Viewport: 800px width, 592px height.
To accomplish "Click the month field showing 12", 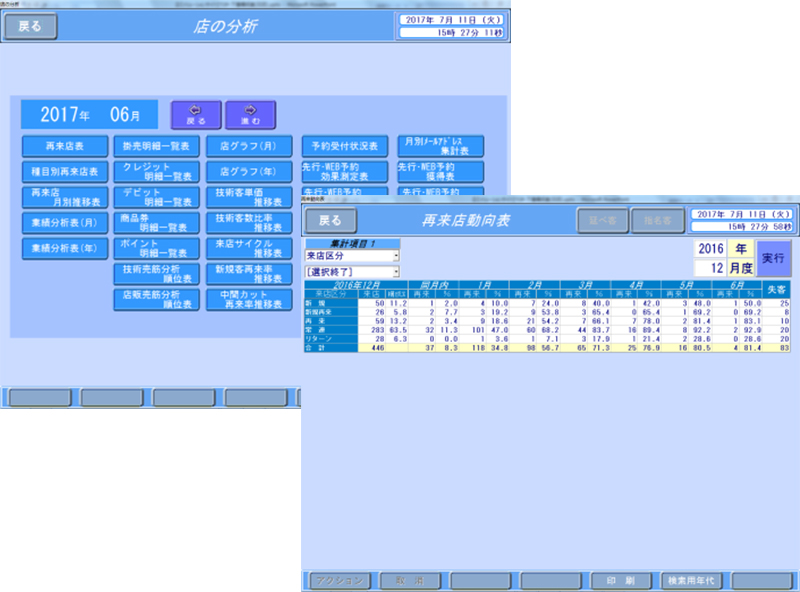I will 710,267.
